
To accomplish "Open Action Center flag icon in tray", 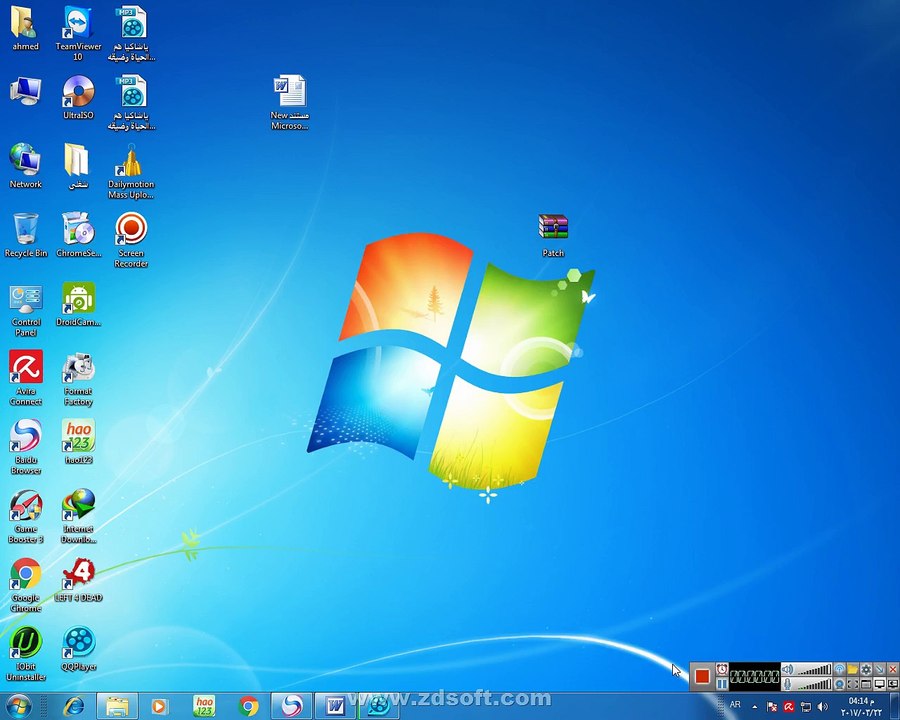I will [772, 706].
